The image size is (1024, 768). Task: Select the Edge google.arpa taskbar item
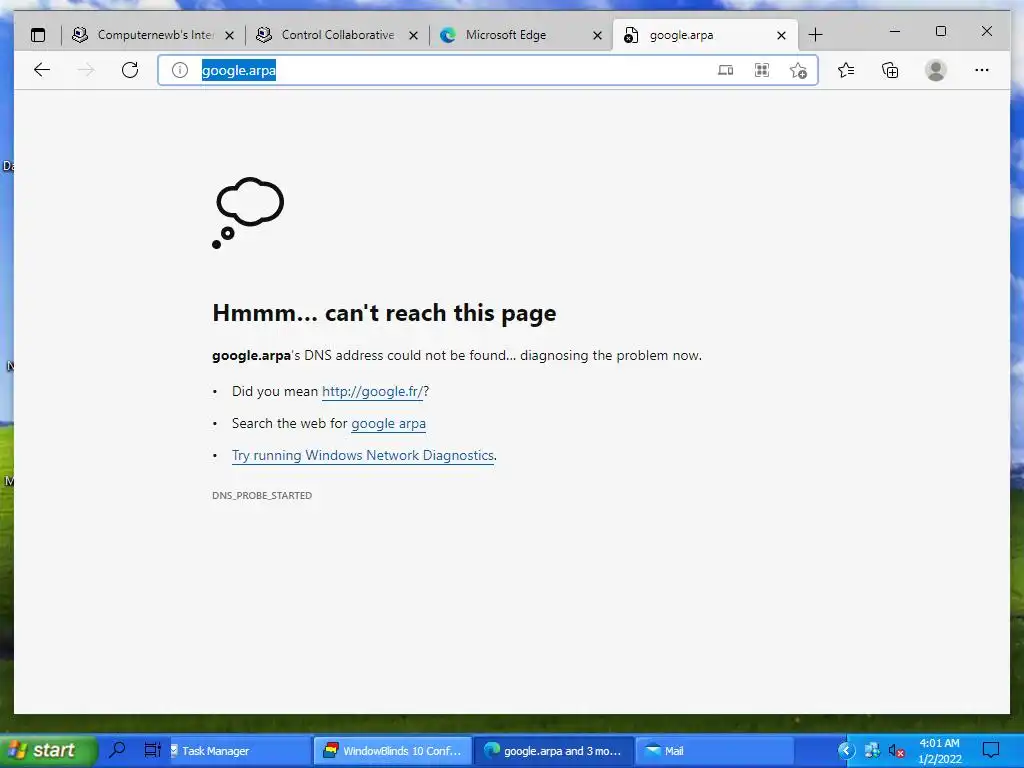tap(553, 750)
